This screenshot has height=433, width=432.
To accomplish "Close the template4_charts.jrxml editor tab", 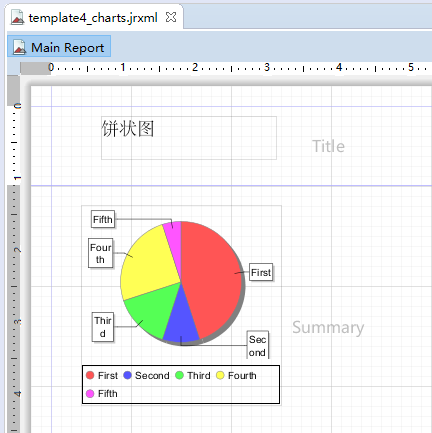I will pyautogui.click(x=171, y=17).
